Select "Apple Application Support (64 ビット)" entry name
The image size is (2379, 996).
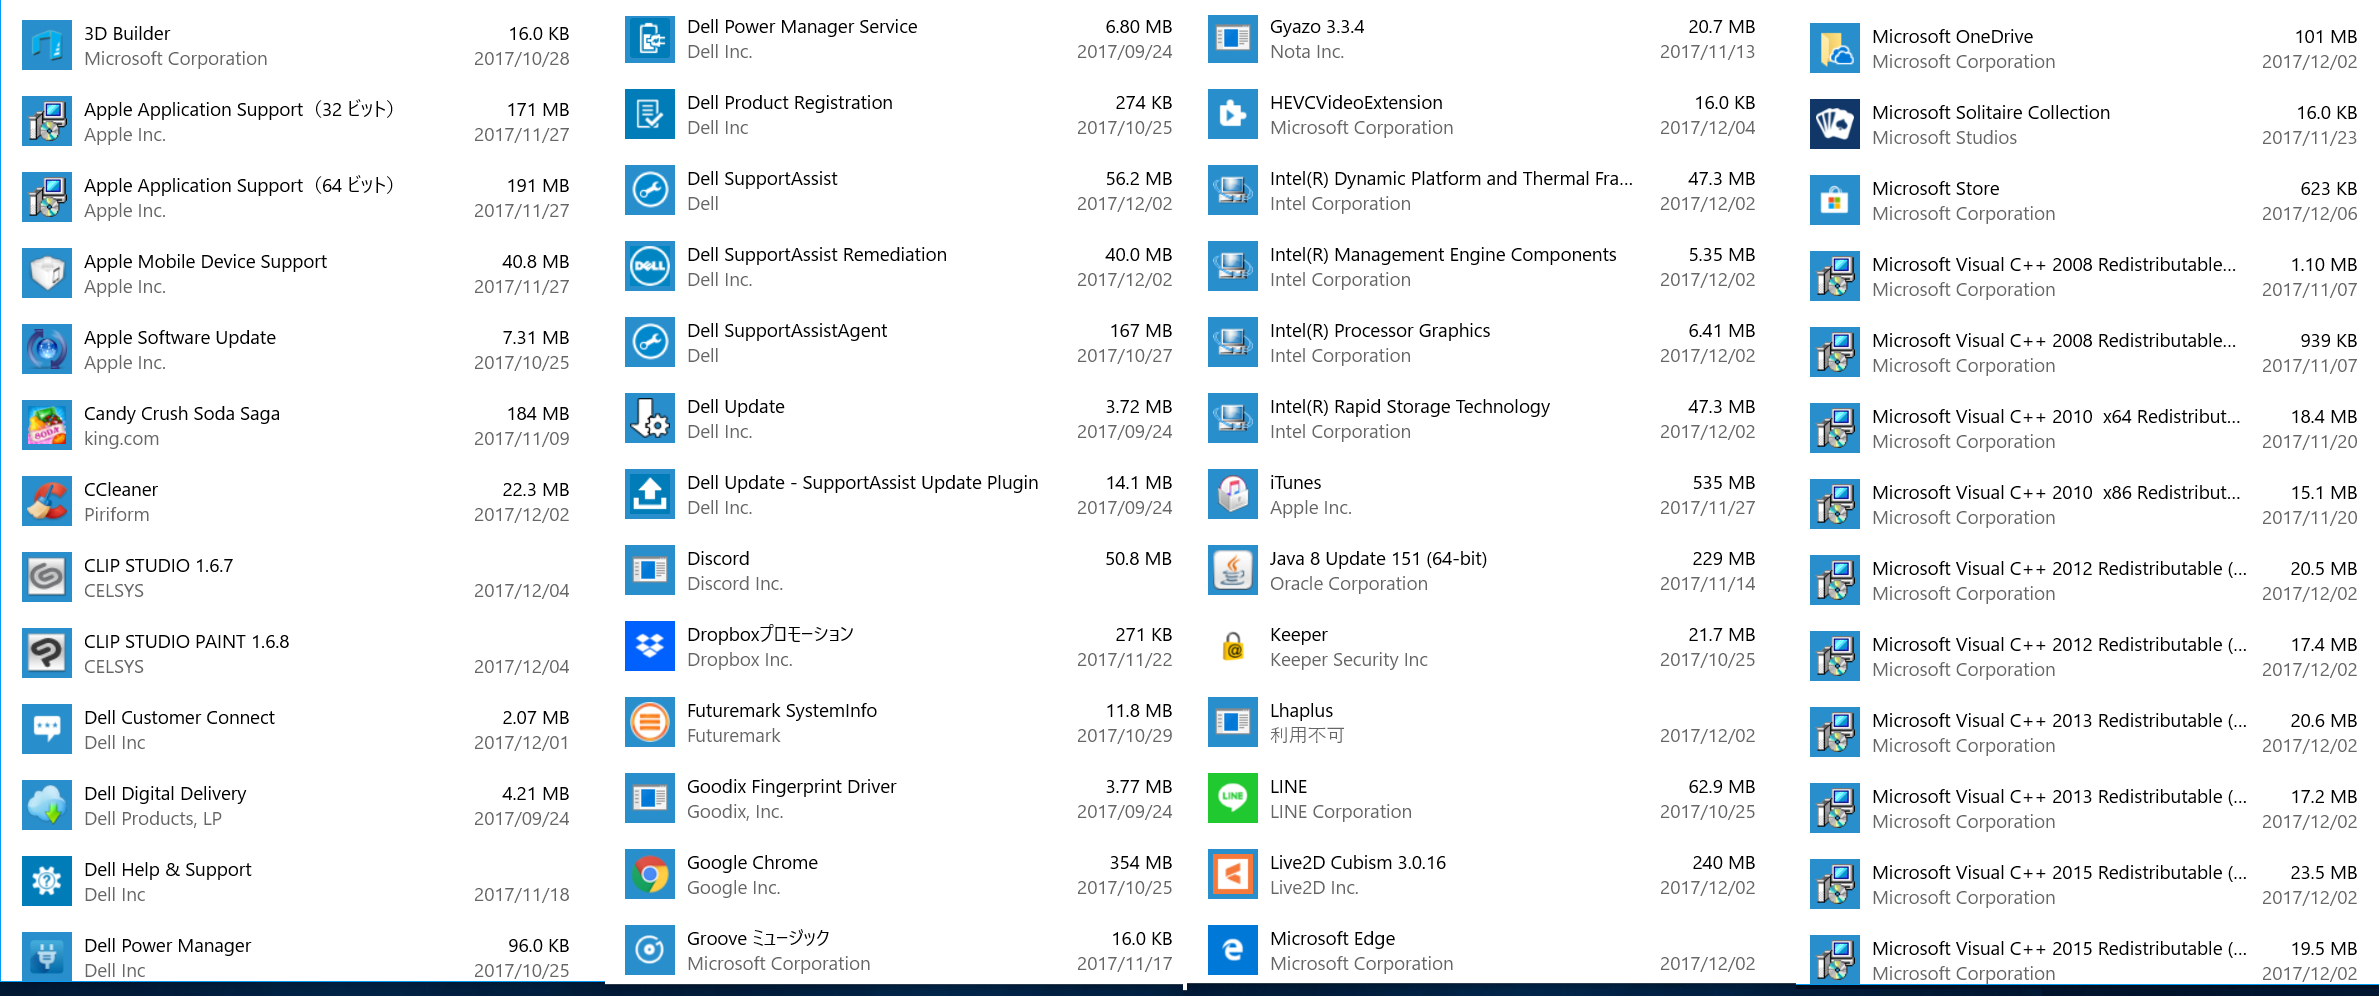[240, 186]
